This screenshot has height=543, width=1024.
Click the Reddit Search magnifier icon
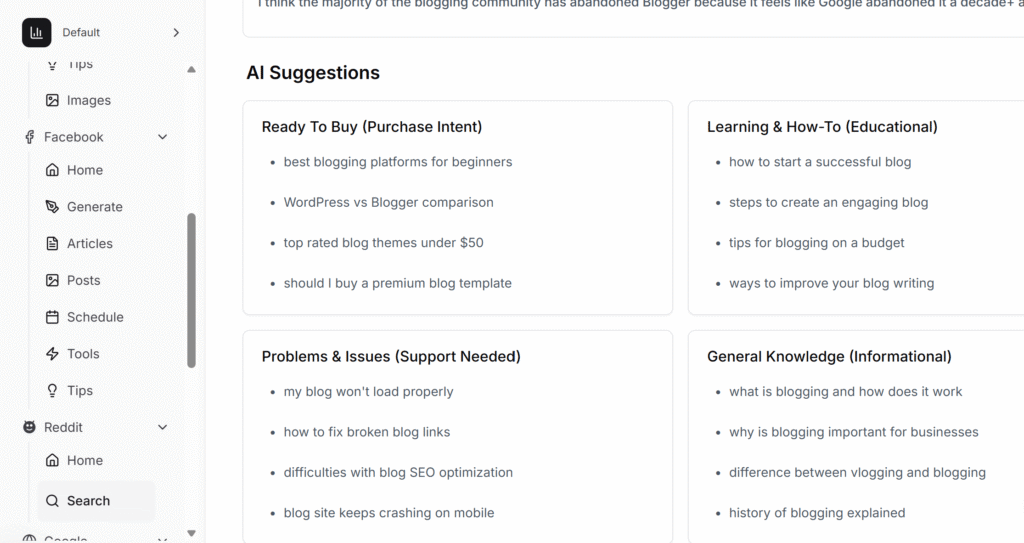pos(52,501)
